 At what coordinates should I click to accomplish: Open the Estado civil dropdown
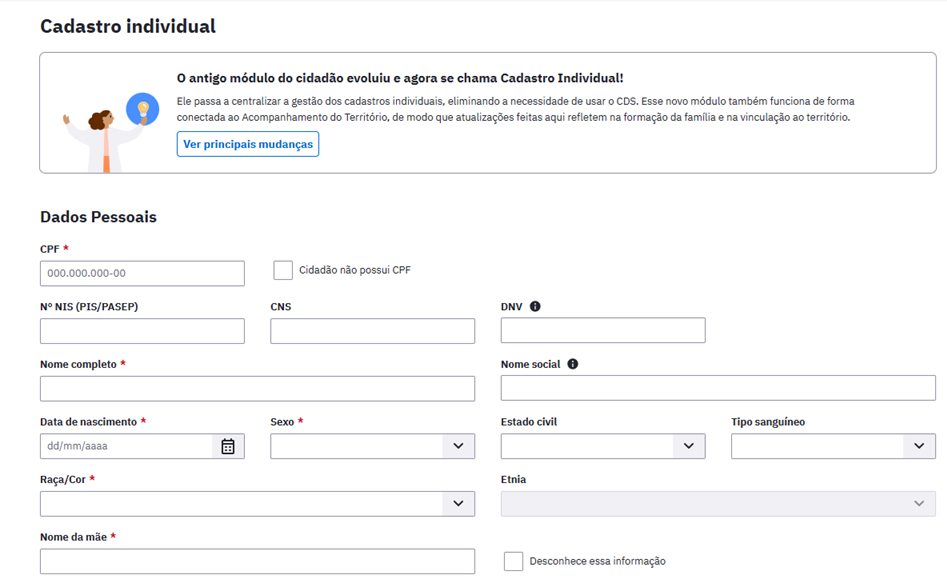603,446
